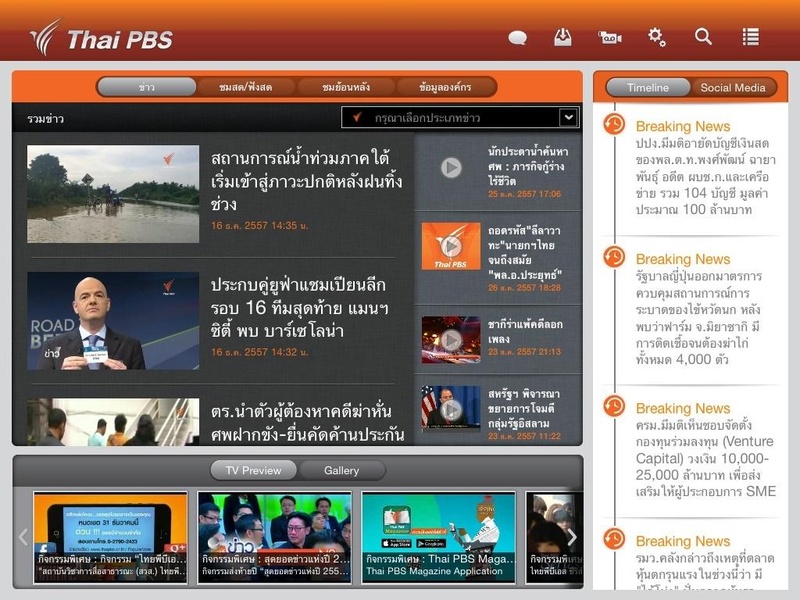The width and height of the screenshot is (800, 600).
Task: Play the ถอดรหัส"ลีลาวาทะ" video
Action: pos(451,246)
